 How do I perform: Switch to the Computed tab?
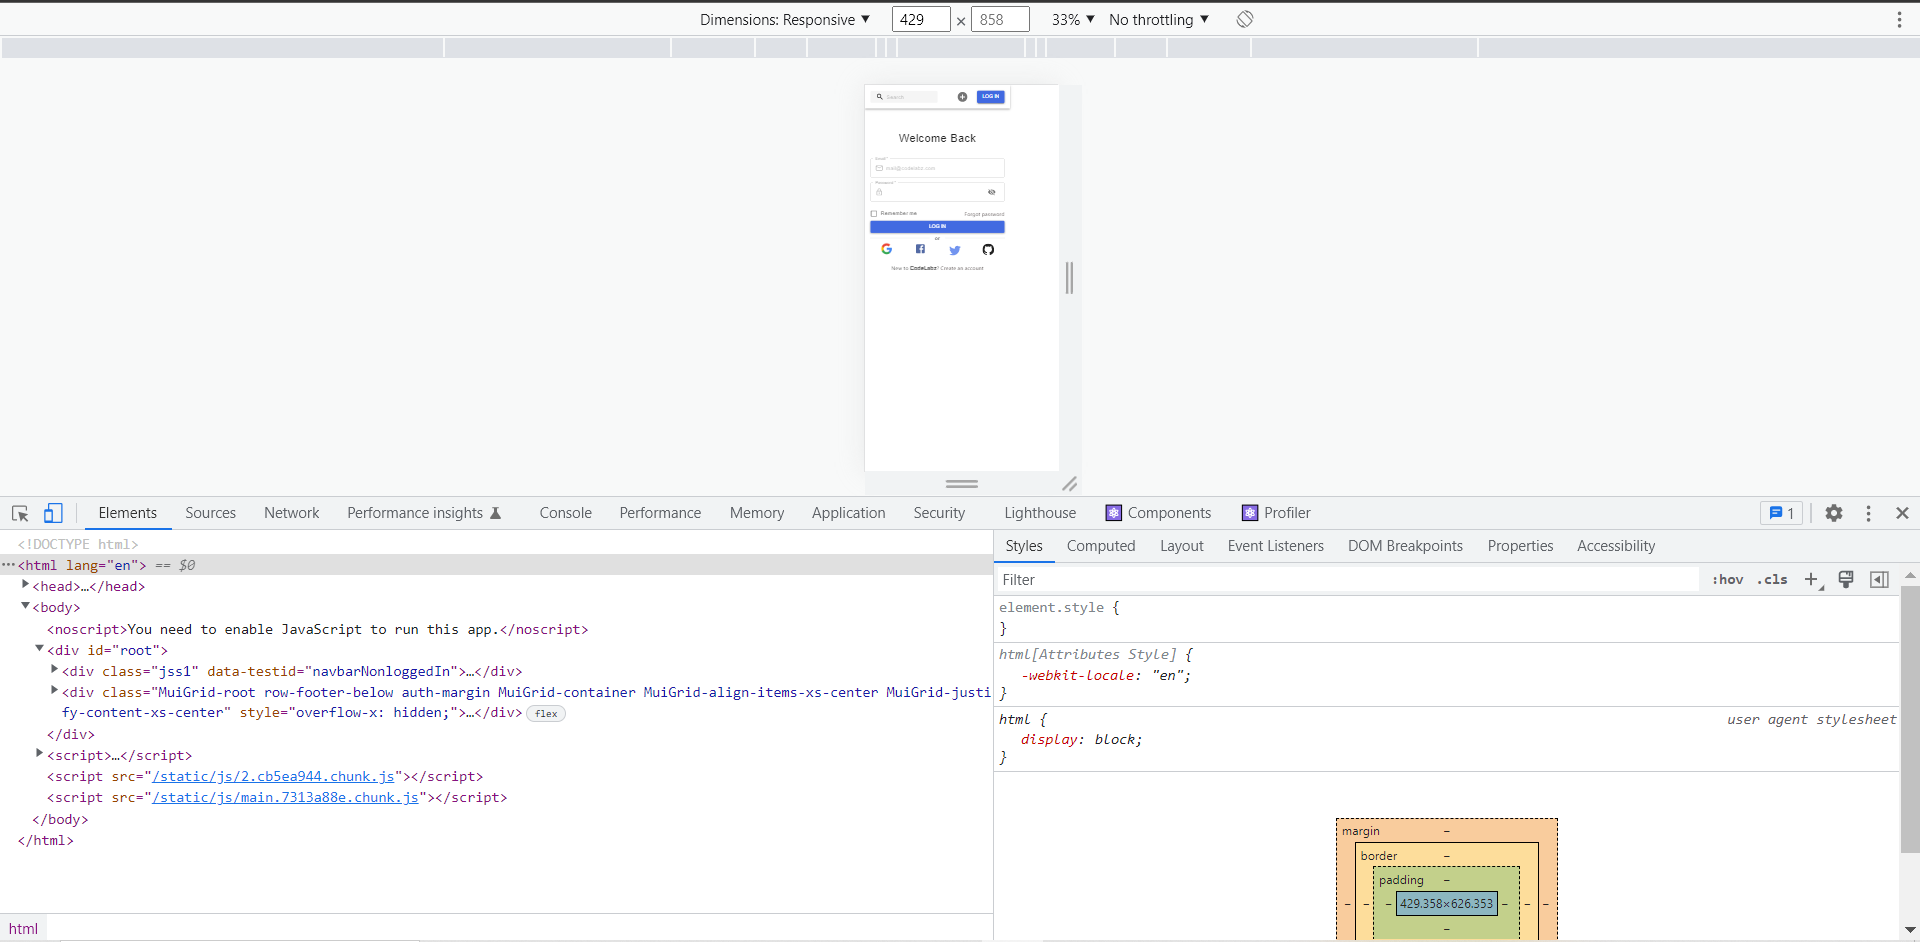pos(1100,546)
